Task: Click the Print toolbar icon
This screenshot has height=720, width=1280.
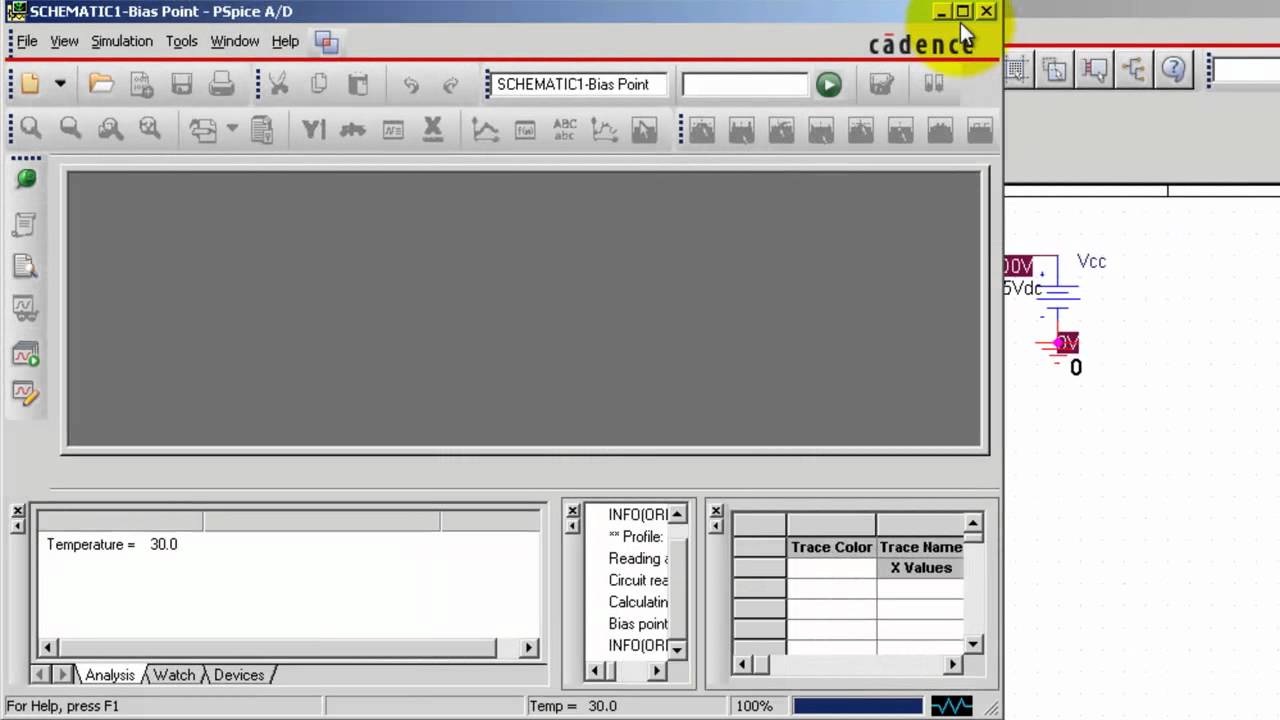Action: [x=222, y=84]
